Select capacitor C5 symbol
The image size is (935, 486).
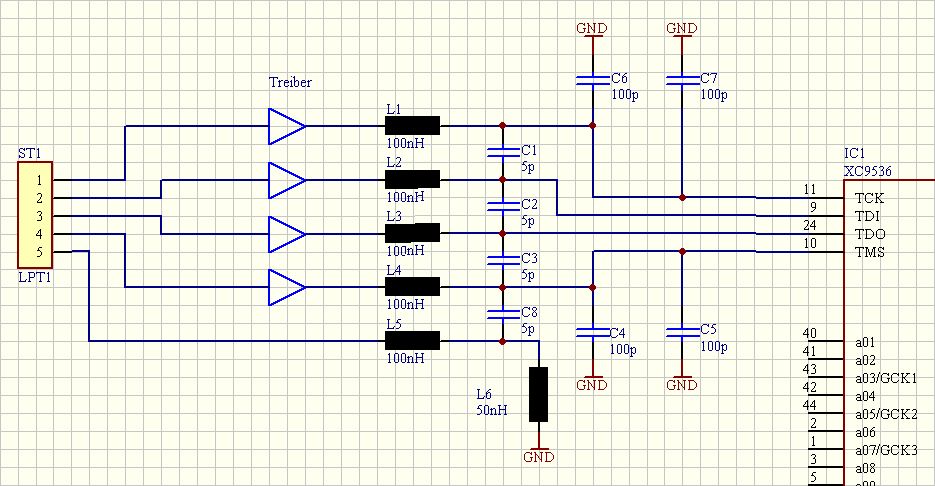(682, 332)
